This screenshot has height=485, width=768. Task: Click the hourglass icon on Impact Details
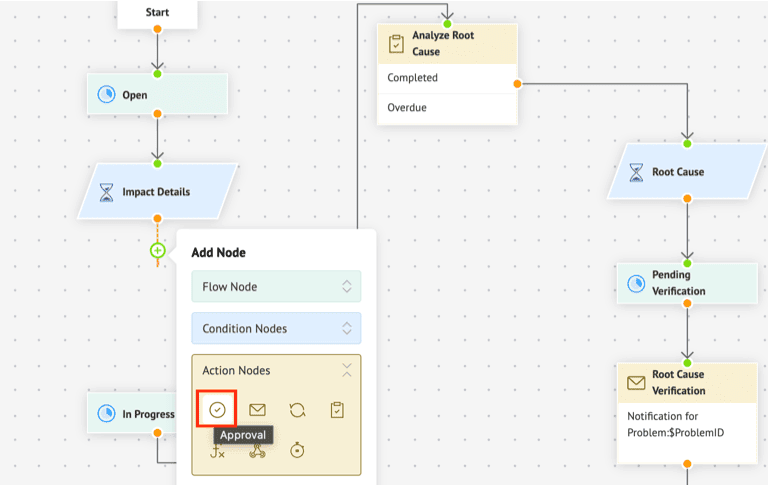(x=106, y=192)
